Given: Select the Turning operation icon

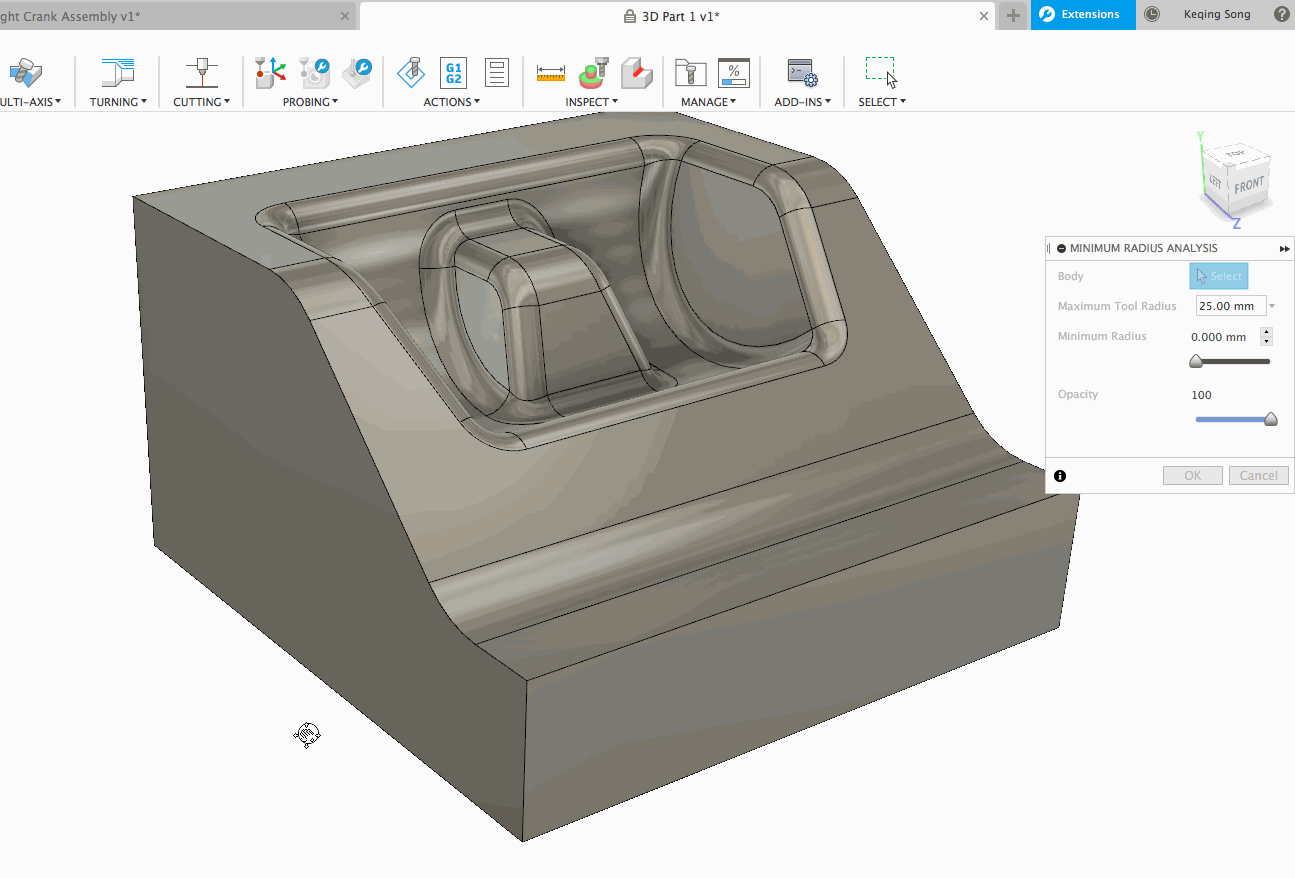Looking at the screenshot, I should pyautogui.click(x=118, y=72).
